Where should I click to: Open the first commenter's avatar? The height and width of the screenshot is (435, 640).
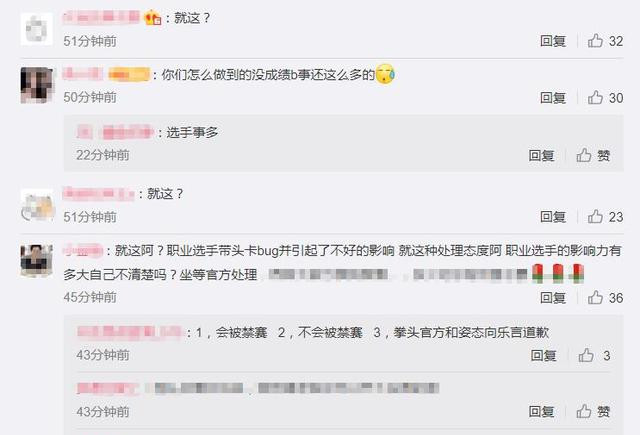click(37, 29)
